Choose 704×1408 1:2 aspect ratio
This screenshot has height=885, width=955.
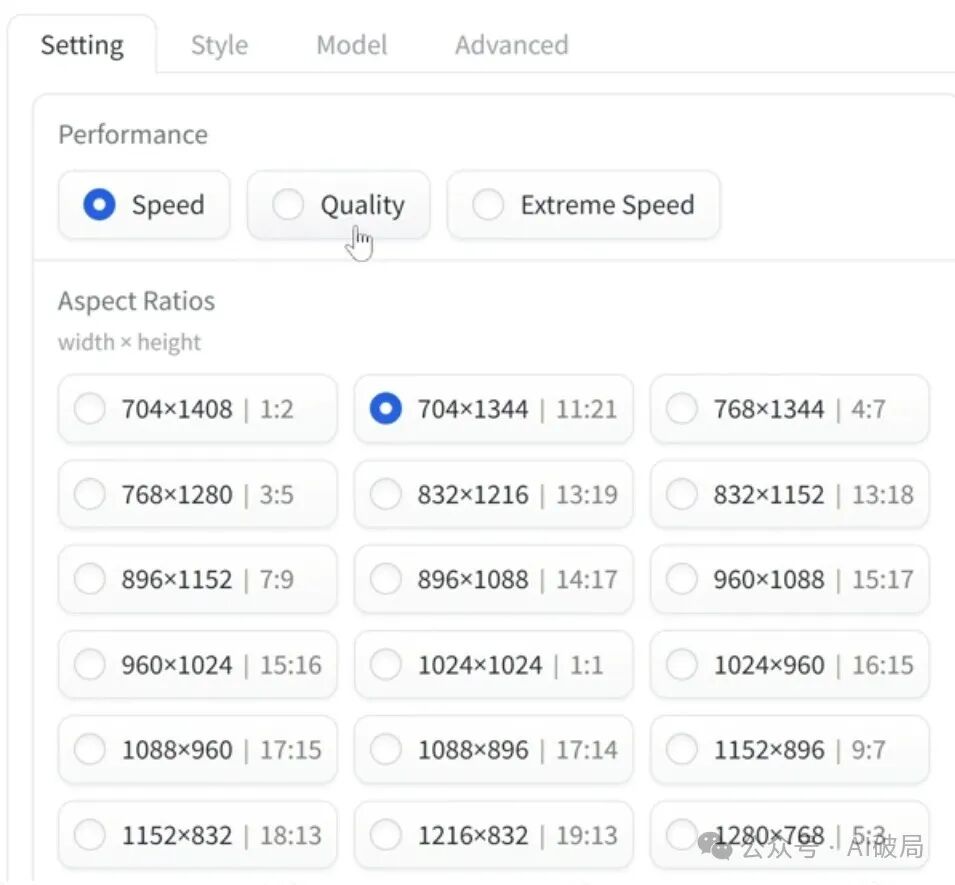tap(197, 409)
